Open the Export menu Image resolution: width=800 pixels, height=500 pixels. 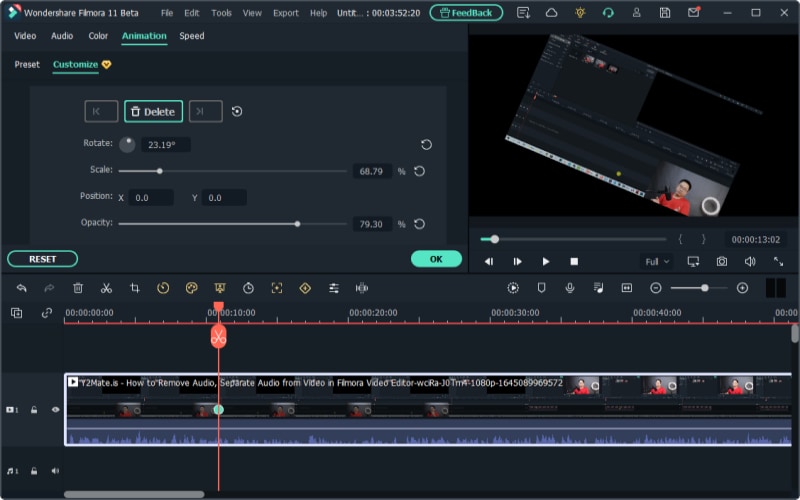coord(286,13)
